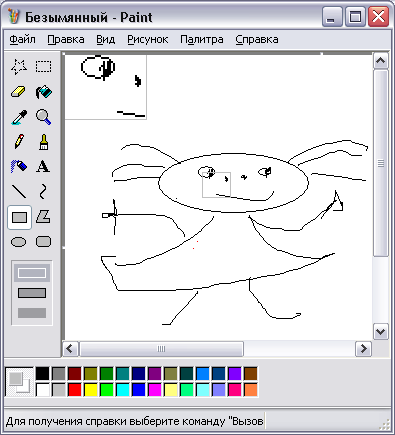Select the Brush tool
The width and height of the screenshot is (395, 435).
pos(44,142)
